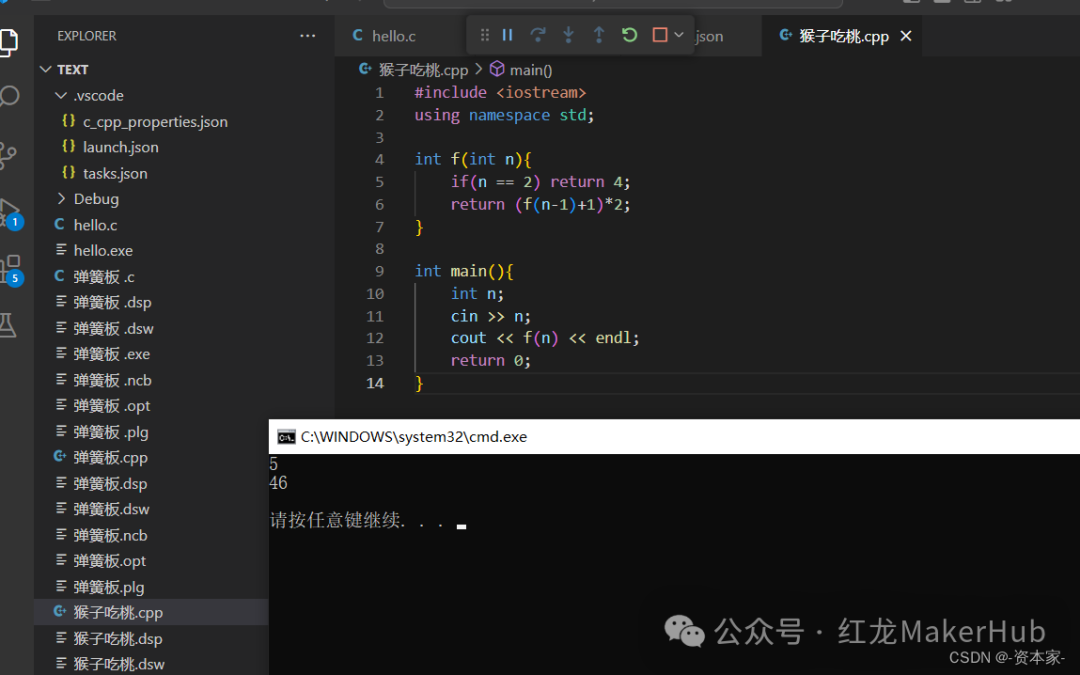Image resolution: width=1080 pixels, height=675 pixels.
Task: Click the Step Out debug button
Action: tap(599, 35)
